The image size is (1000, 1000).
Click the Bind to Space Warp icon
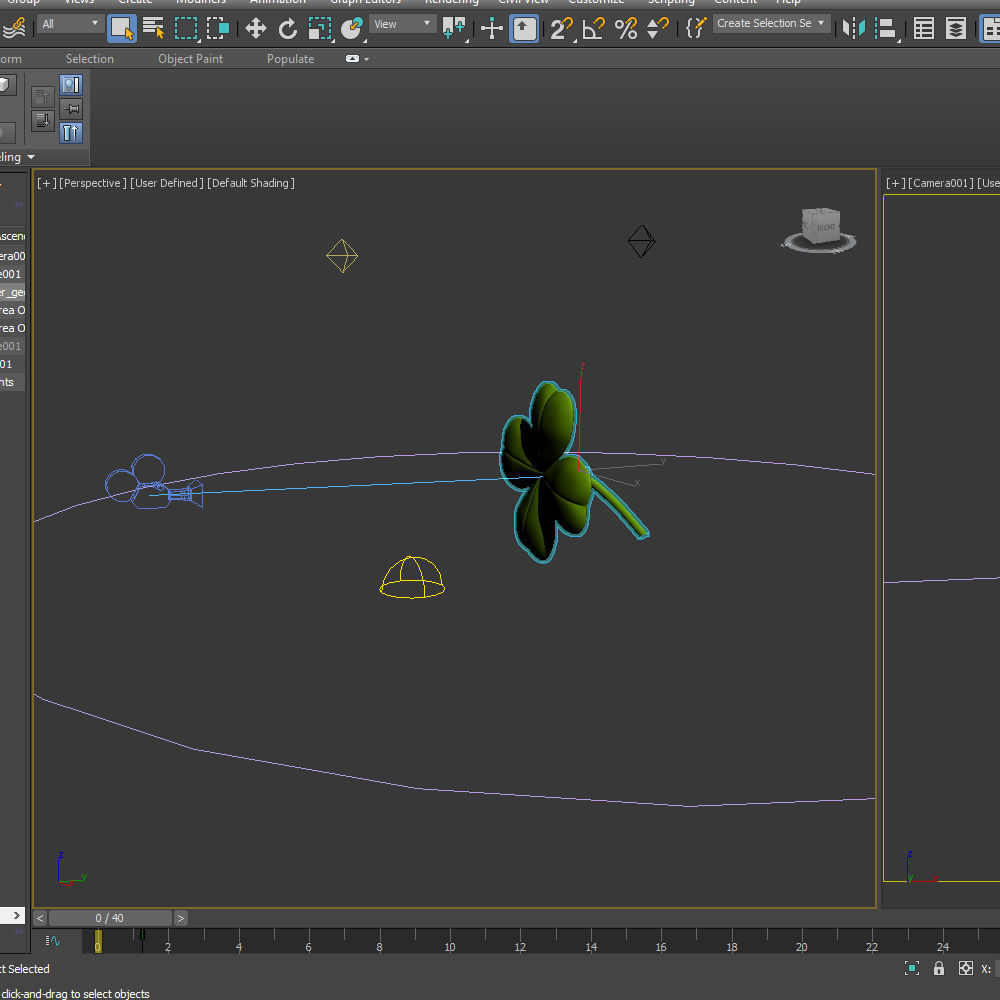[14, 27]
